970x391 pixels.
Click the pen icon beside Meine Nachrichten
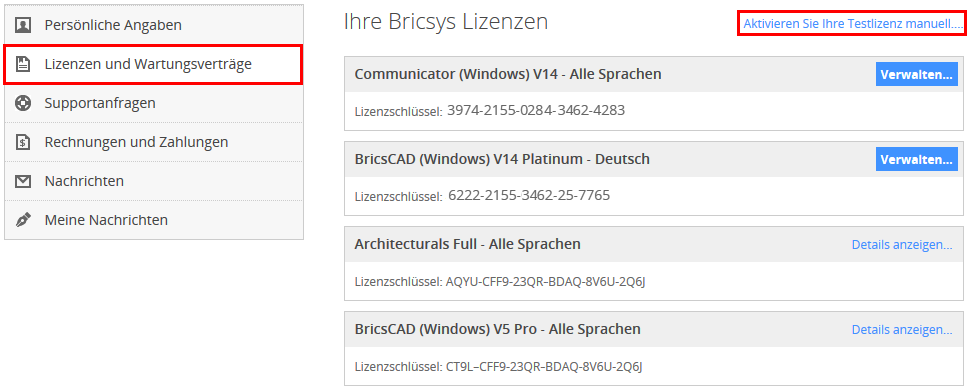click(24, 220)
